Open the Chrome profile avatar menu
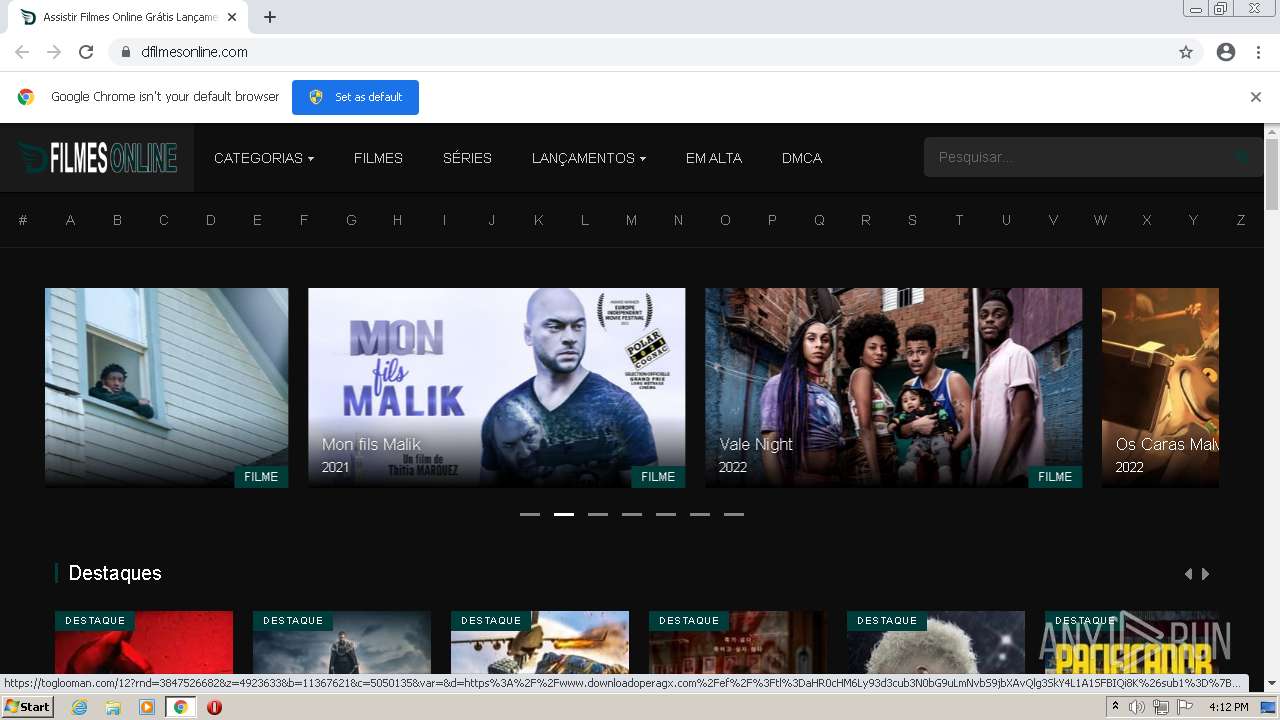Viewport: 1280px width, 720px height. [x=1226, y=52]
